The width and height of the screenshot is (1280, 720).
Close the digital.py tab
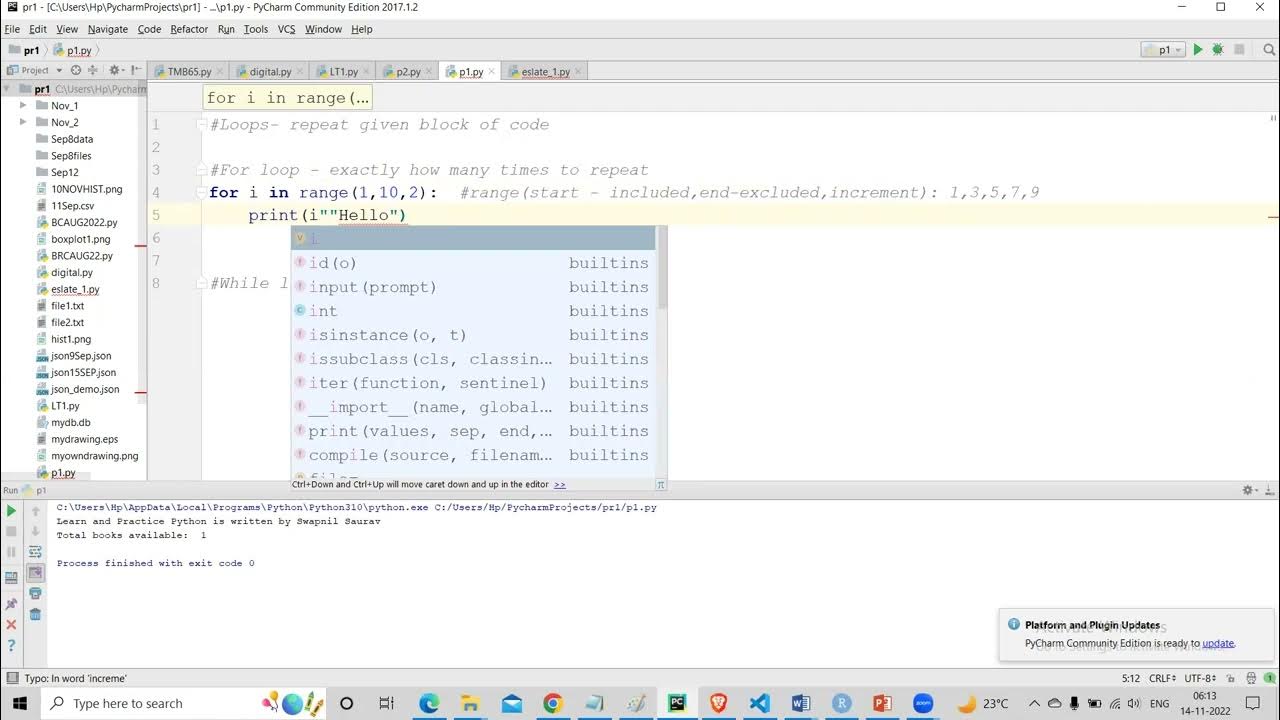click(302, 72)
